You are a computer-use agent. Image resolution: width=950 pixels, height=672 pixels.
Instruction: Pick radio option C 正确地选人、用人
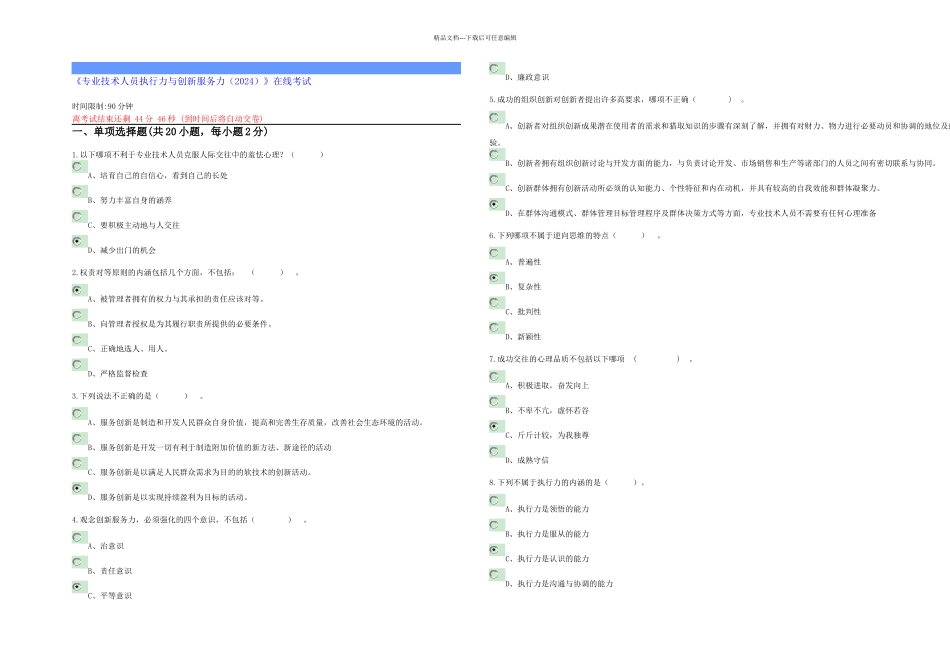click(x=77, y=340)
